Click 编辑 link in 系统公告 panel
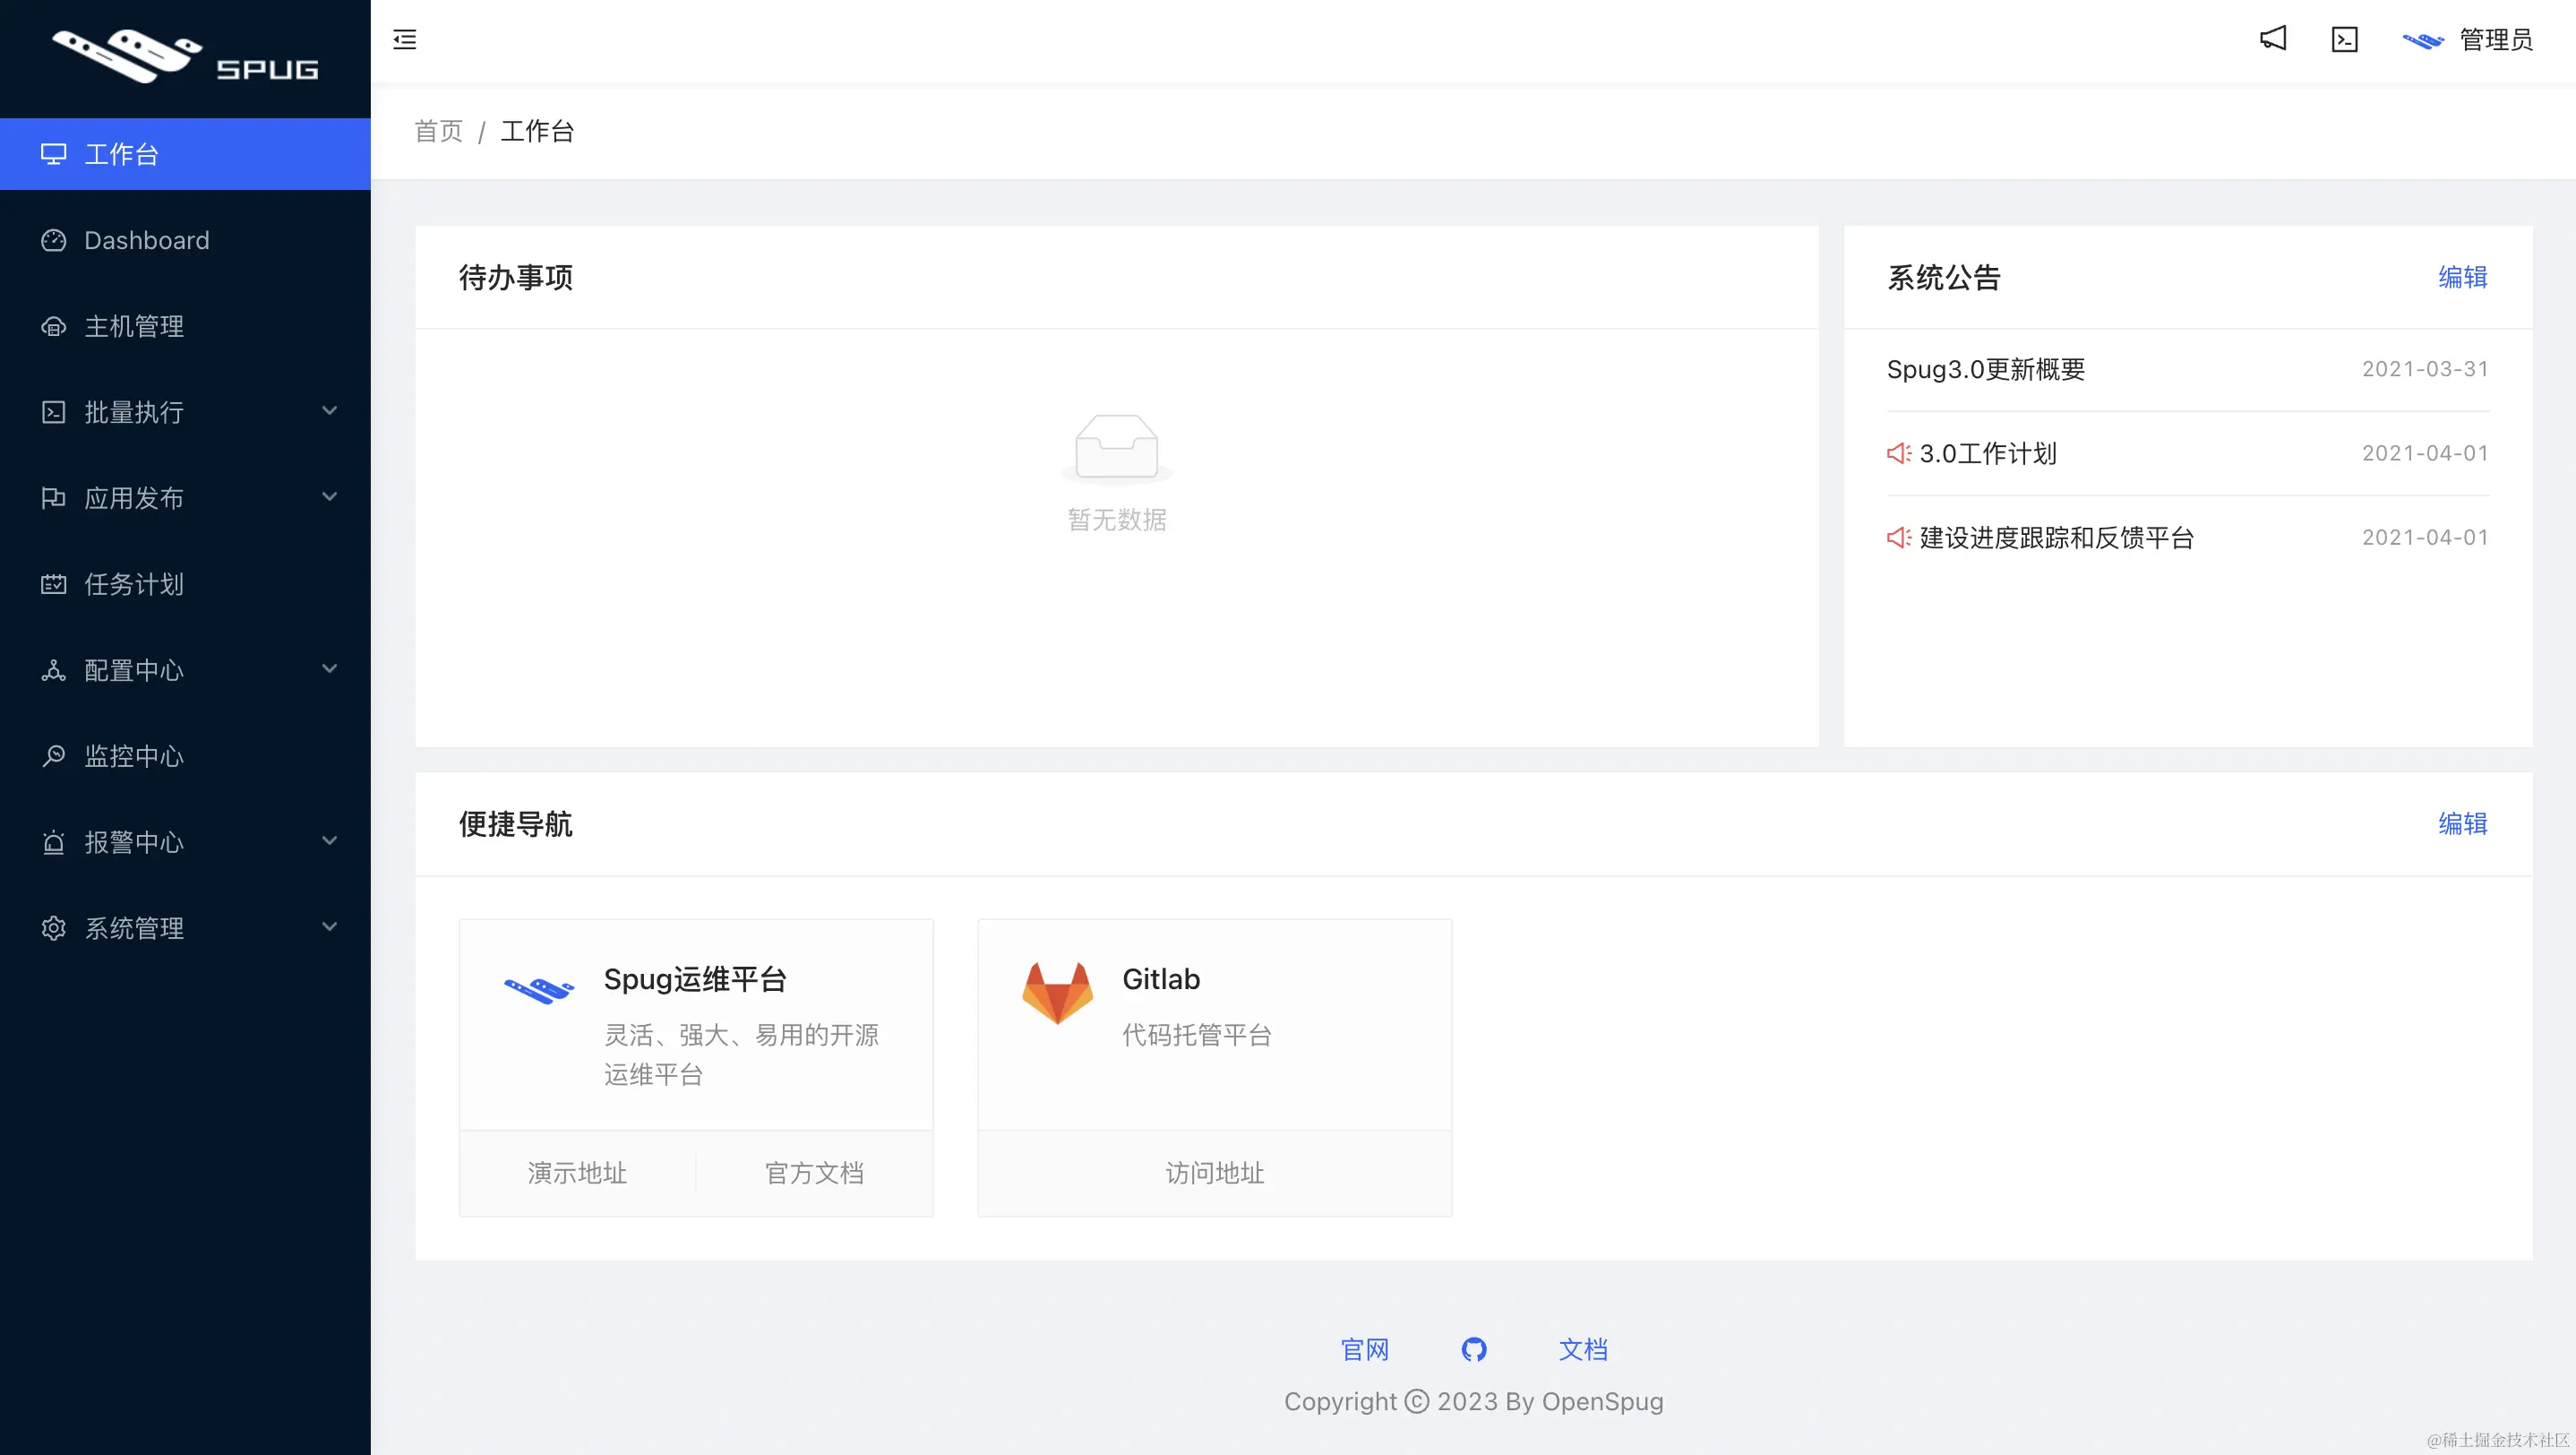 (2462, 277)
